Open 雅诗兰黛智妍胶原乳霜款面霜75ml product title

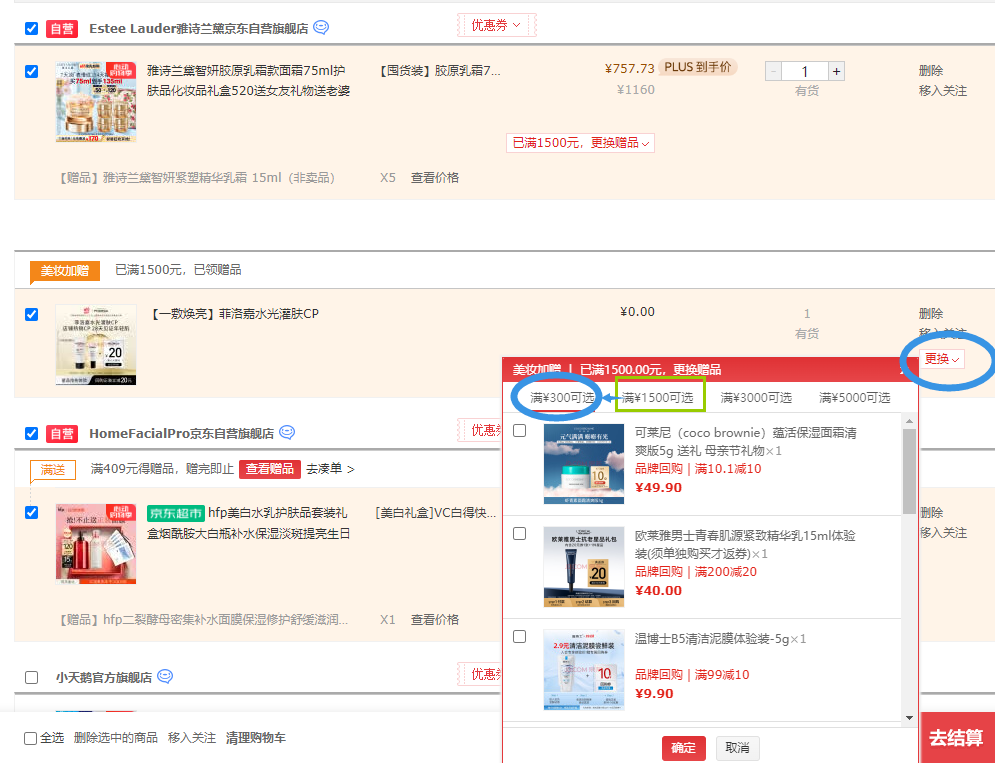click(x=248, y=81)
